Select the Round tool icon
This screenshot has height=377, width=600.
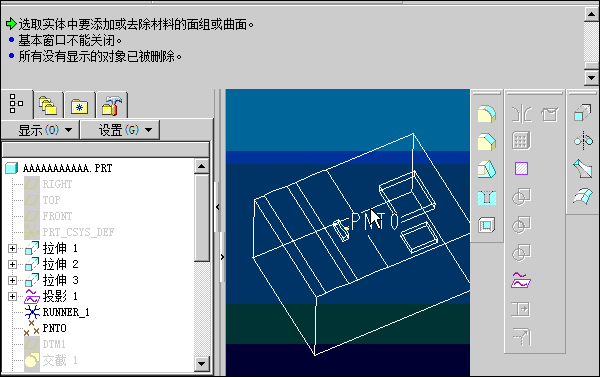coord(487,114)
